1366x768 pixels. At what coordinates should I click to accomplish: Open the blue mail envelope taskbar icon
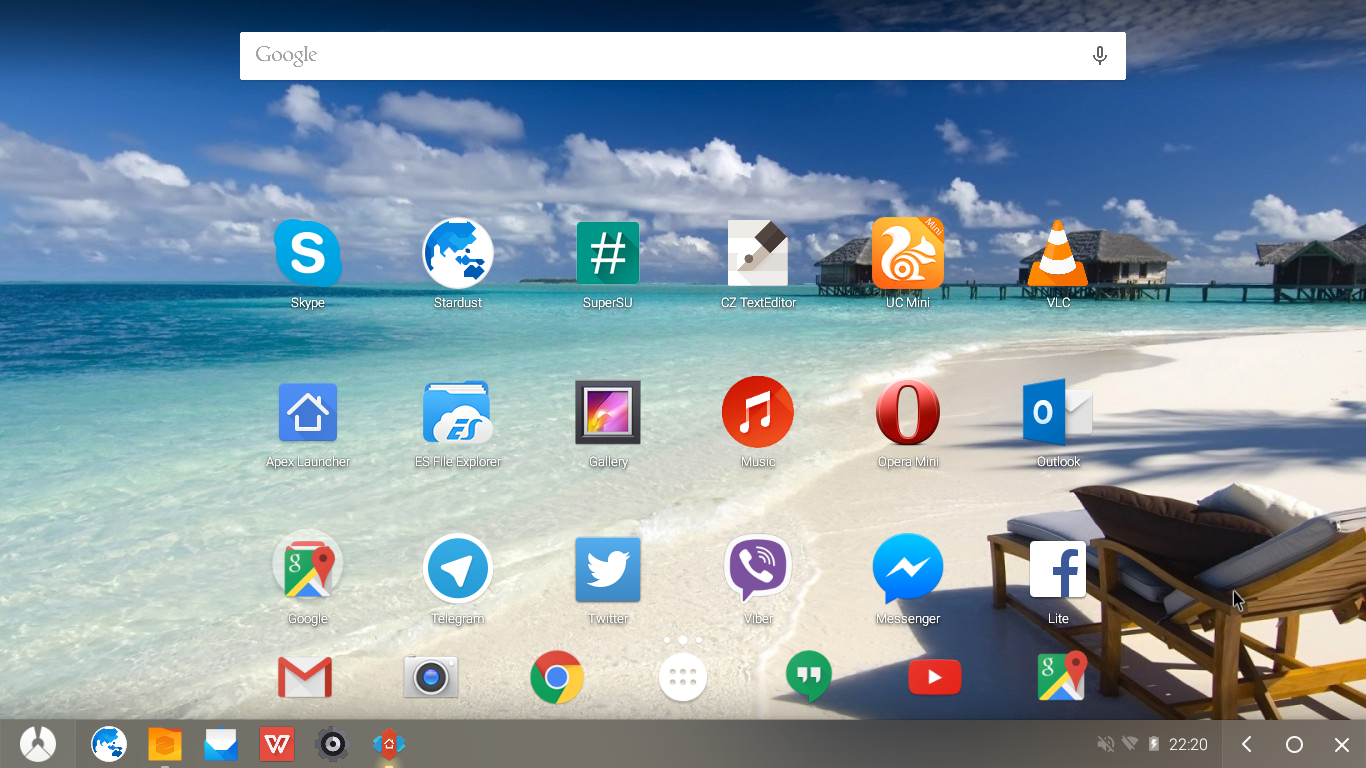pyautogui.click(x=221, y=744)
